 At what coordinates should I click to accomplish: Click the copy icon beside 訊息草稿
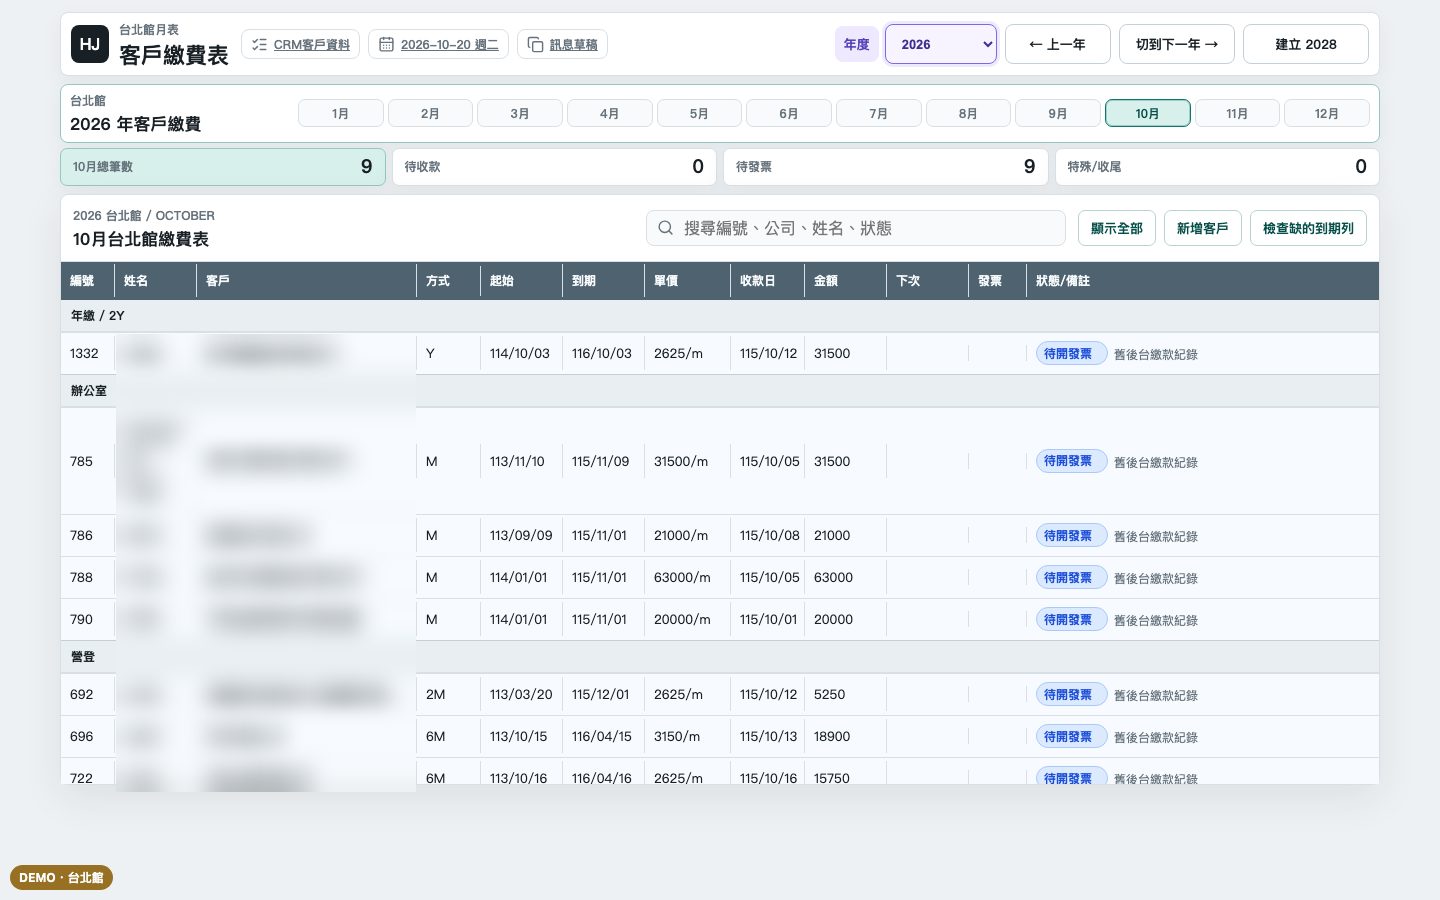coord(535,44)
